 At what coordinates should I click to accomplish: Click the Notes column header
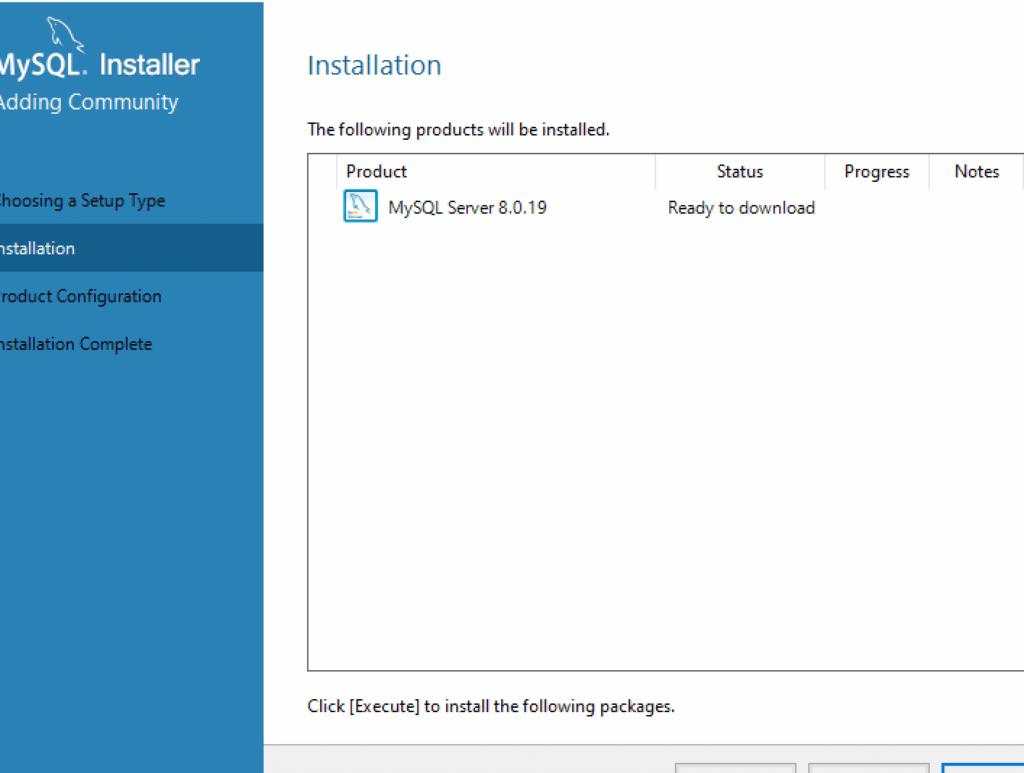(976, 172)
